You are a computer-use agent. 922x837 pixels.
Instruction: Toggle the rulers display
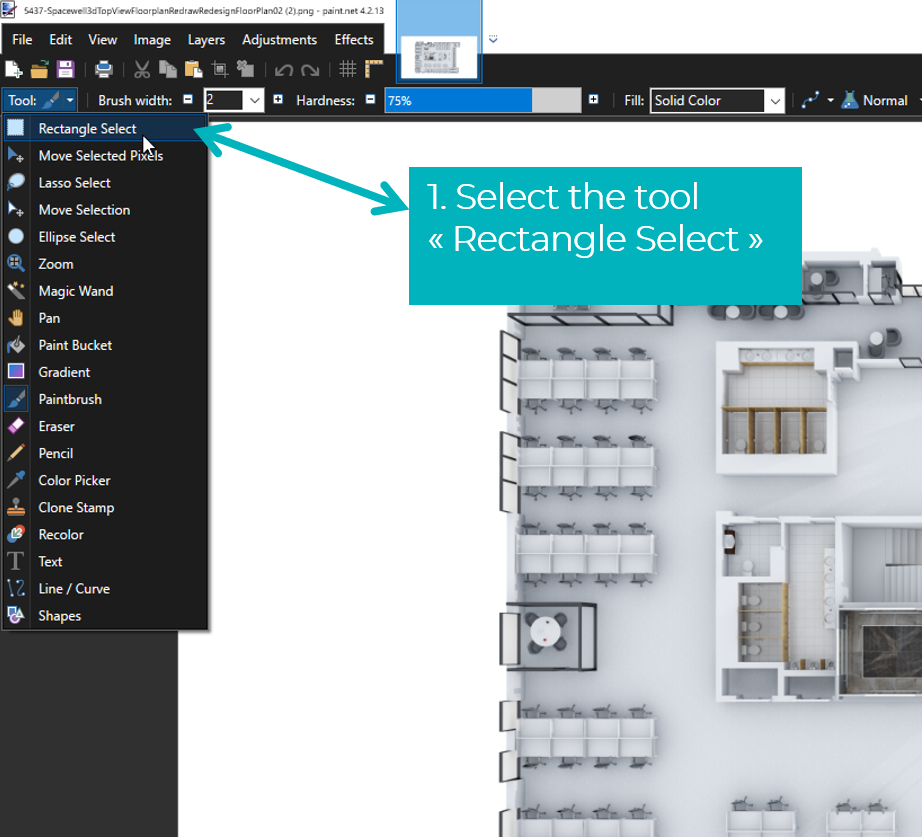tap(373, 69)
